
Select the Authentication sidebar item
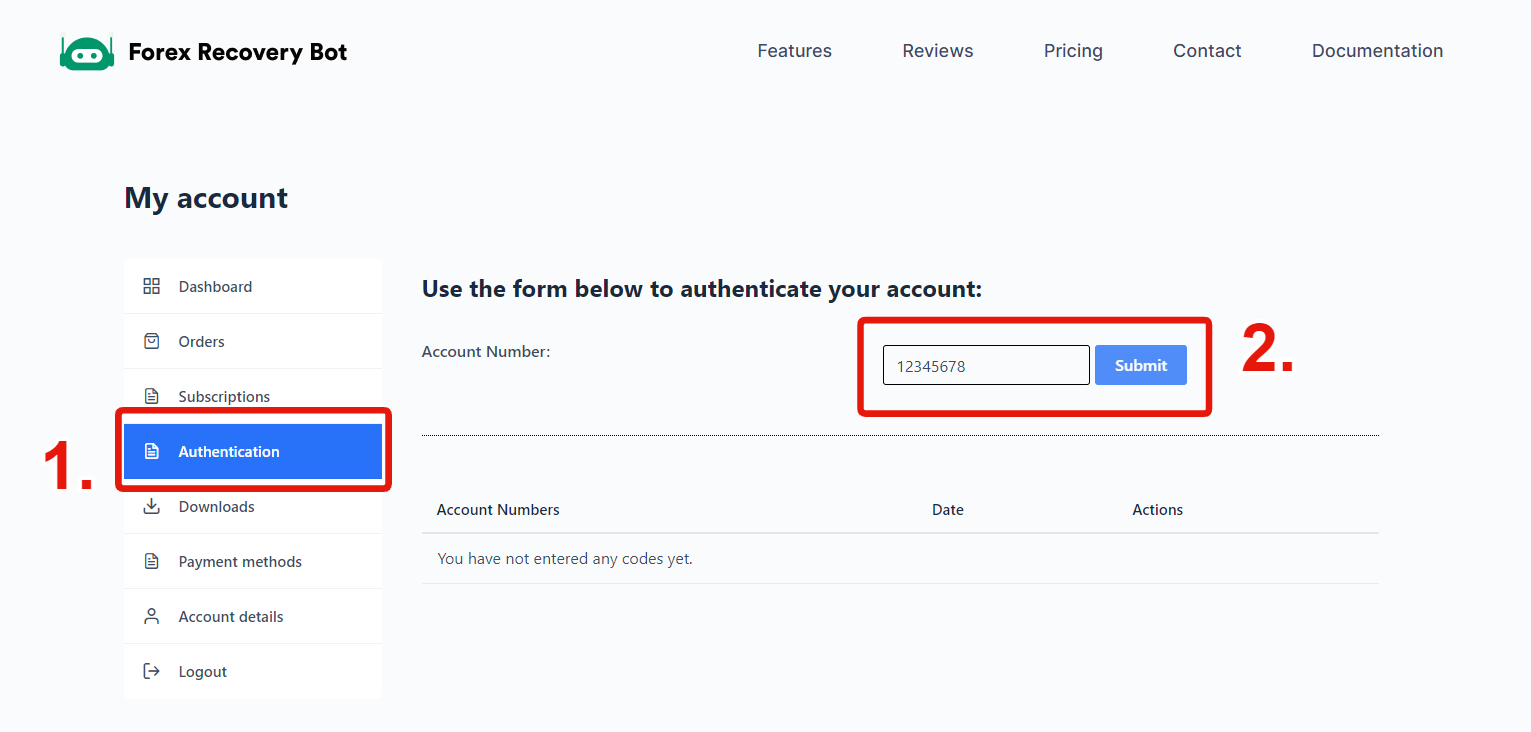(253, 451)
